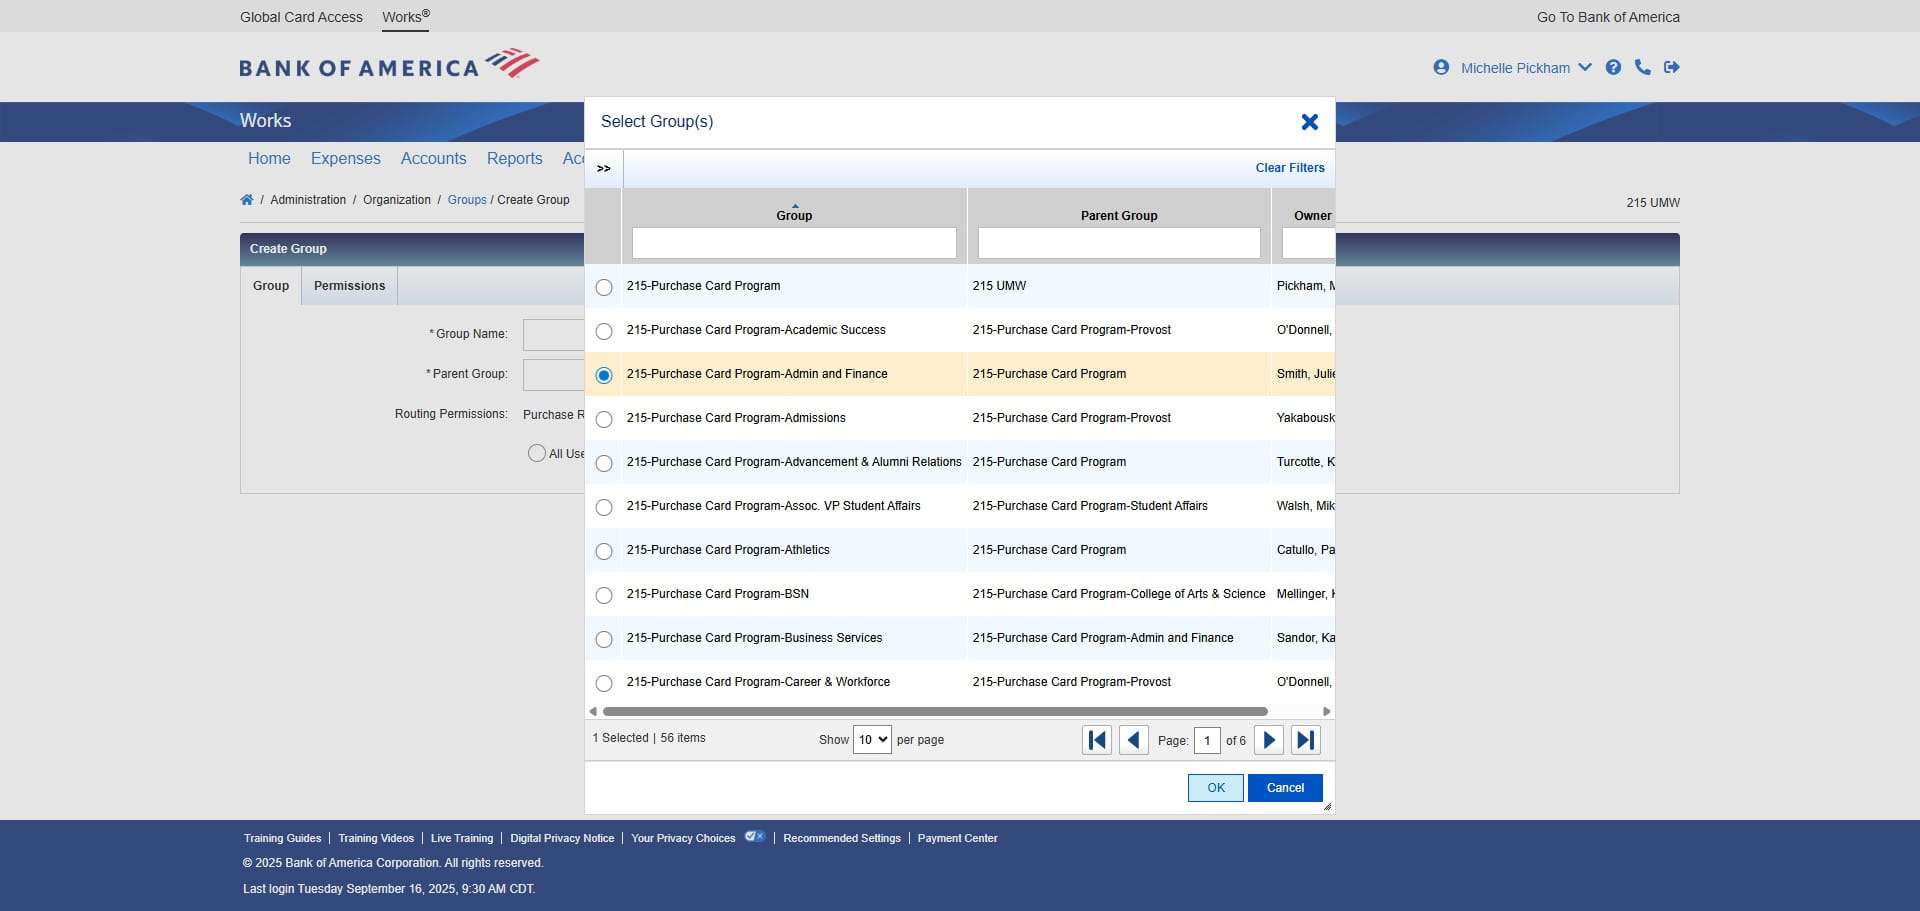Close the Select Group(s) dialog with the X
Screen dimensions: 1920x911
[1310, 121]
